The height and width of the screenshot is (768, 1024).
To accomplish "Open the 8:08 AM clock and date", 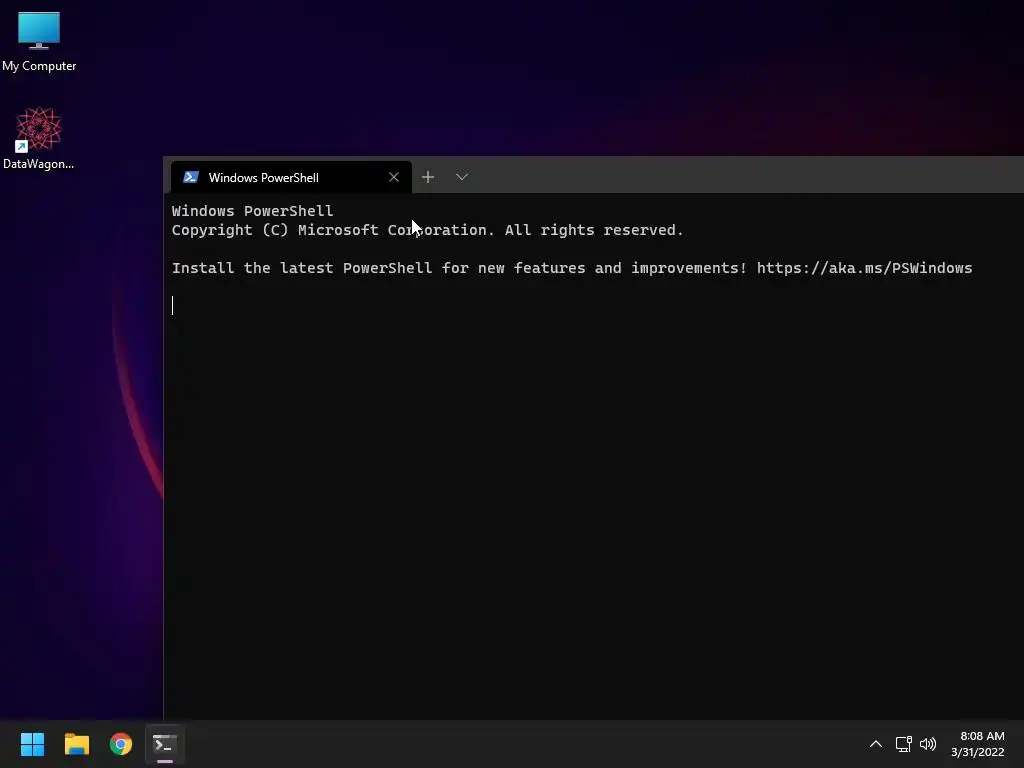I will (x=978, y=744).
